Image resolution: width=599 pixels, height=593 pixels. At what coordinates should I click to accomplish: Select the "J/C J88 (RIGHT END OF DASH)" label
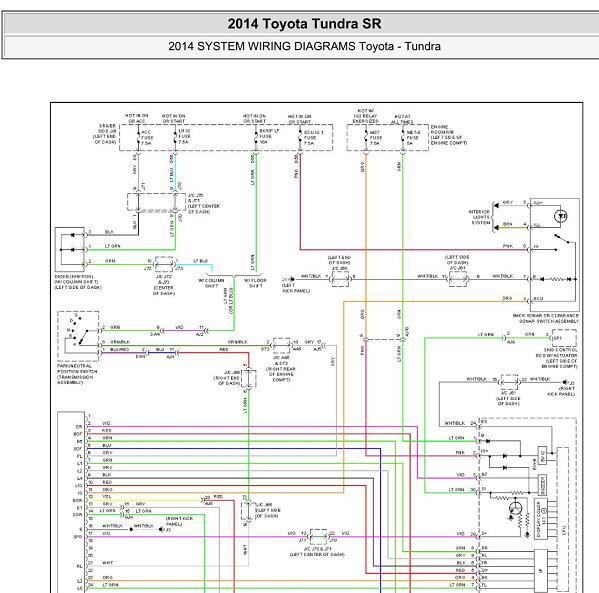tap(228, 378)
